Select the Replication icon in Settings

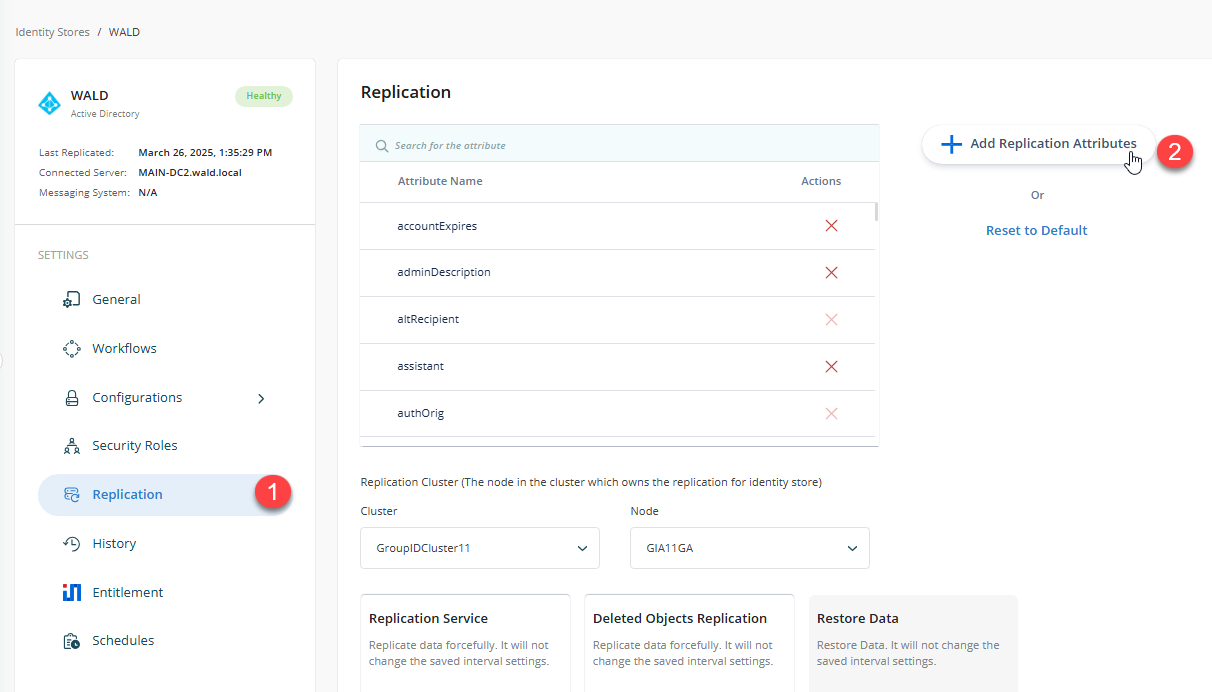pyautogui.click(x=71, y=494)
